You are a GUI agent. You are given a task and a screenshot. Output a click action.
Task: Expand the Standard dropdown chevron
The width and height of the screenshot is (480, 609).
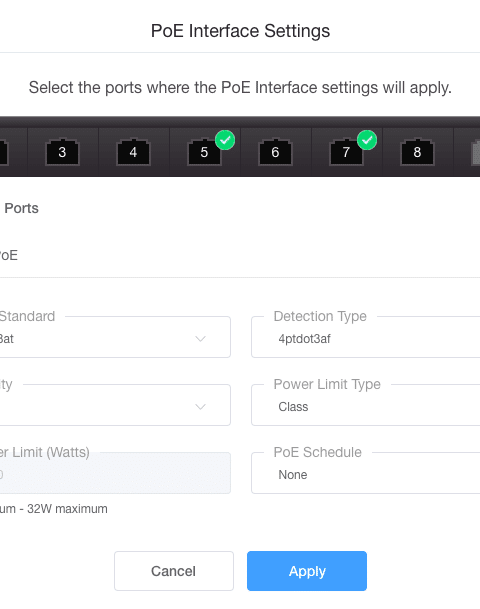(200, 339)
